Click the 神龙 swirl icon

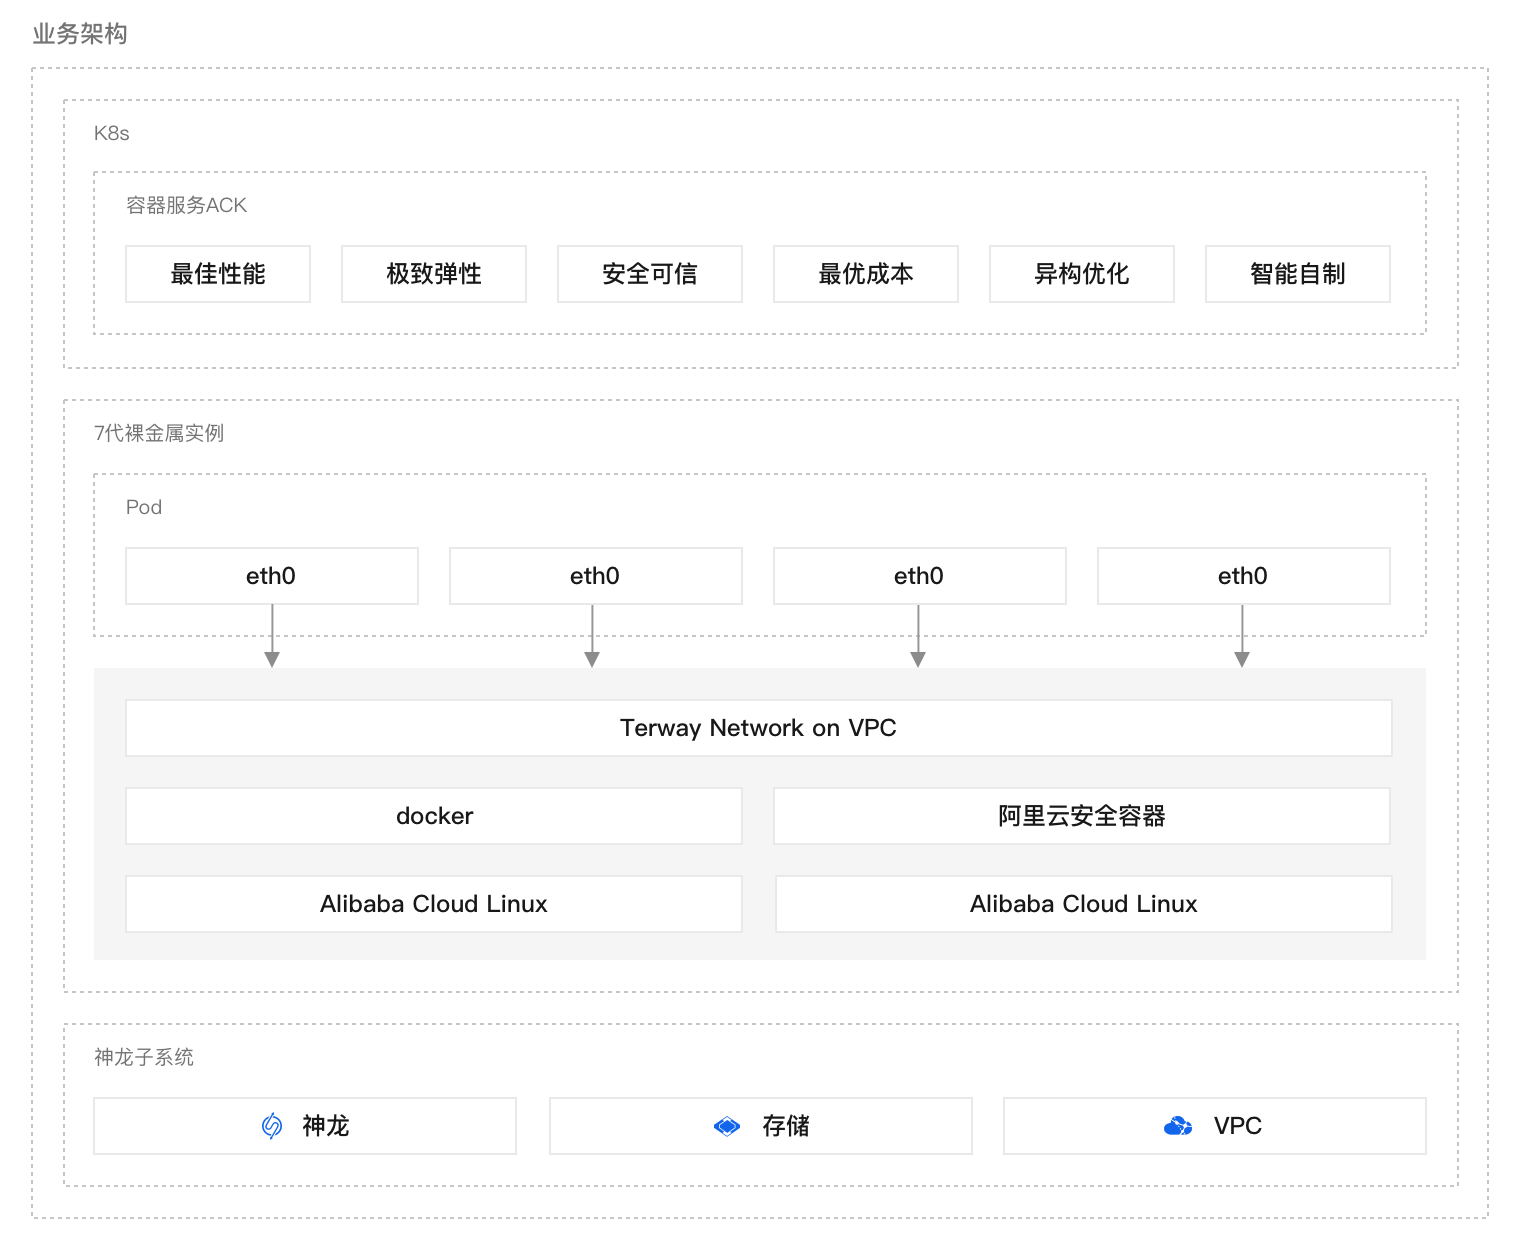pyautogui.click(x=272, y=1126)
